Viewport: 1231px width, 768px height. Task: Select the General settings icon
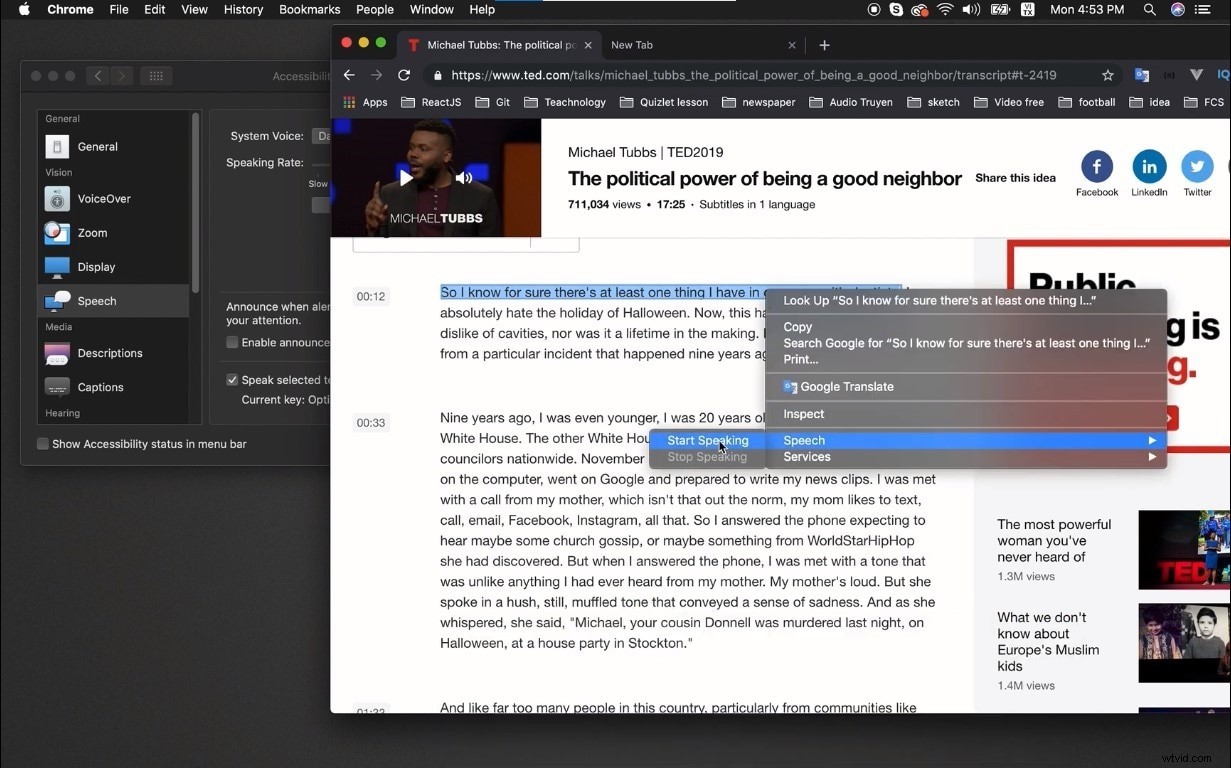point(56,146)
